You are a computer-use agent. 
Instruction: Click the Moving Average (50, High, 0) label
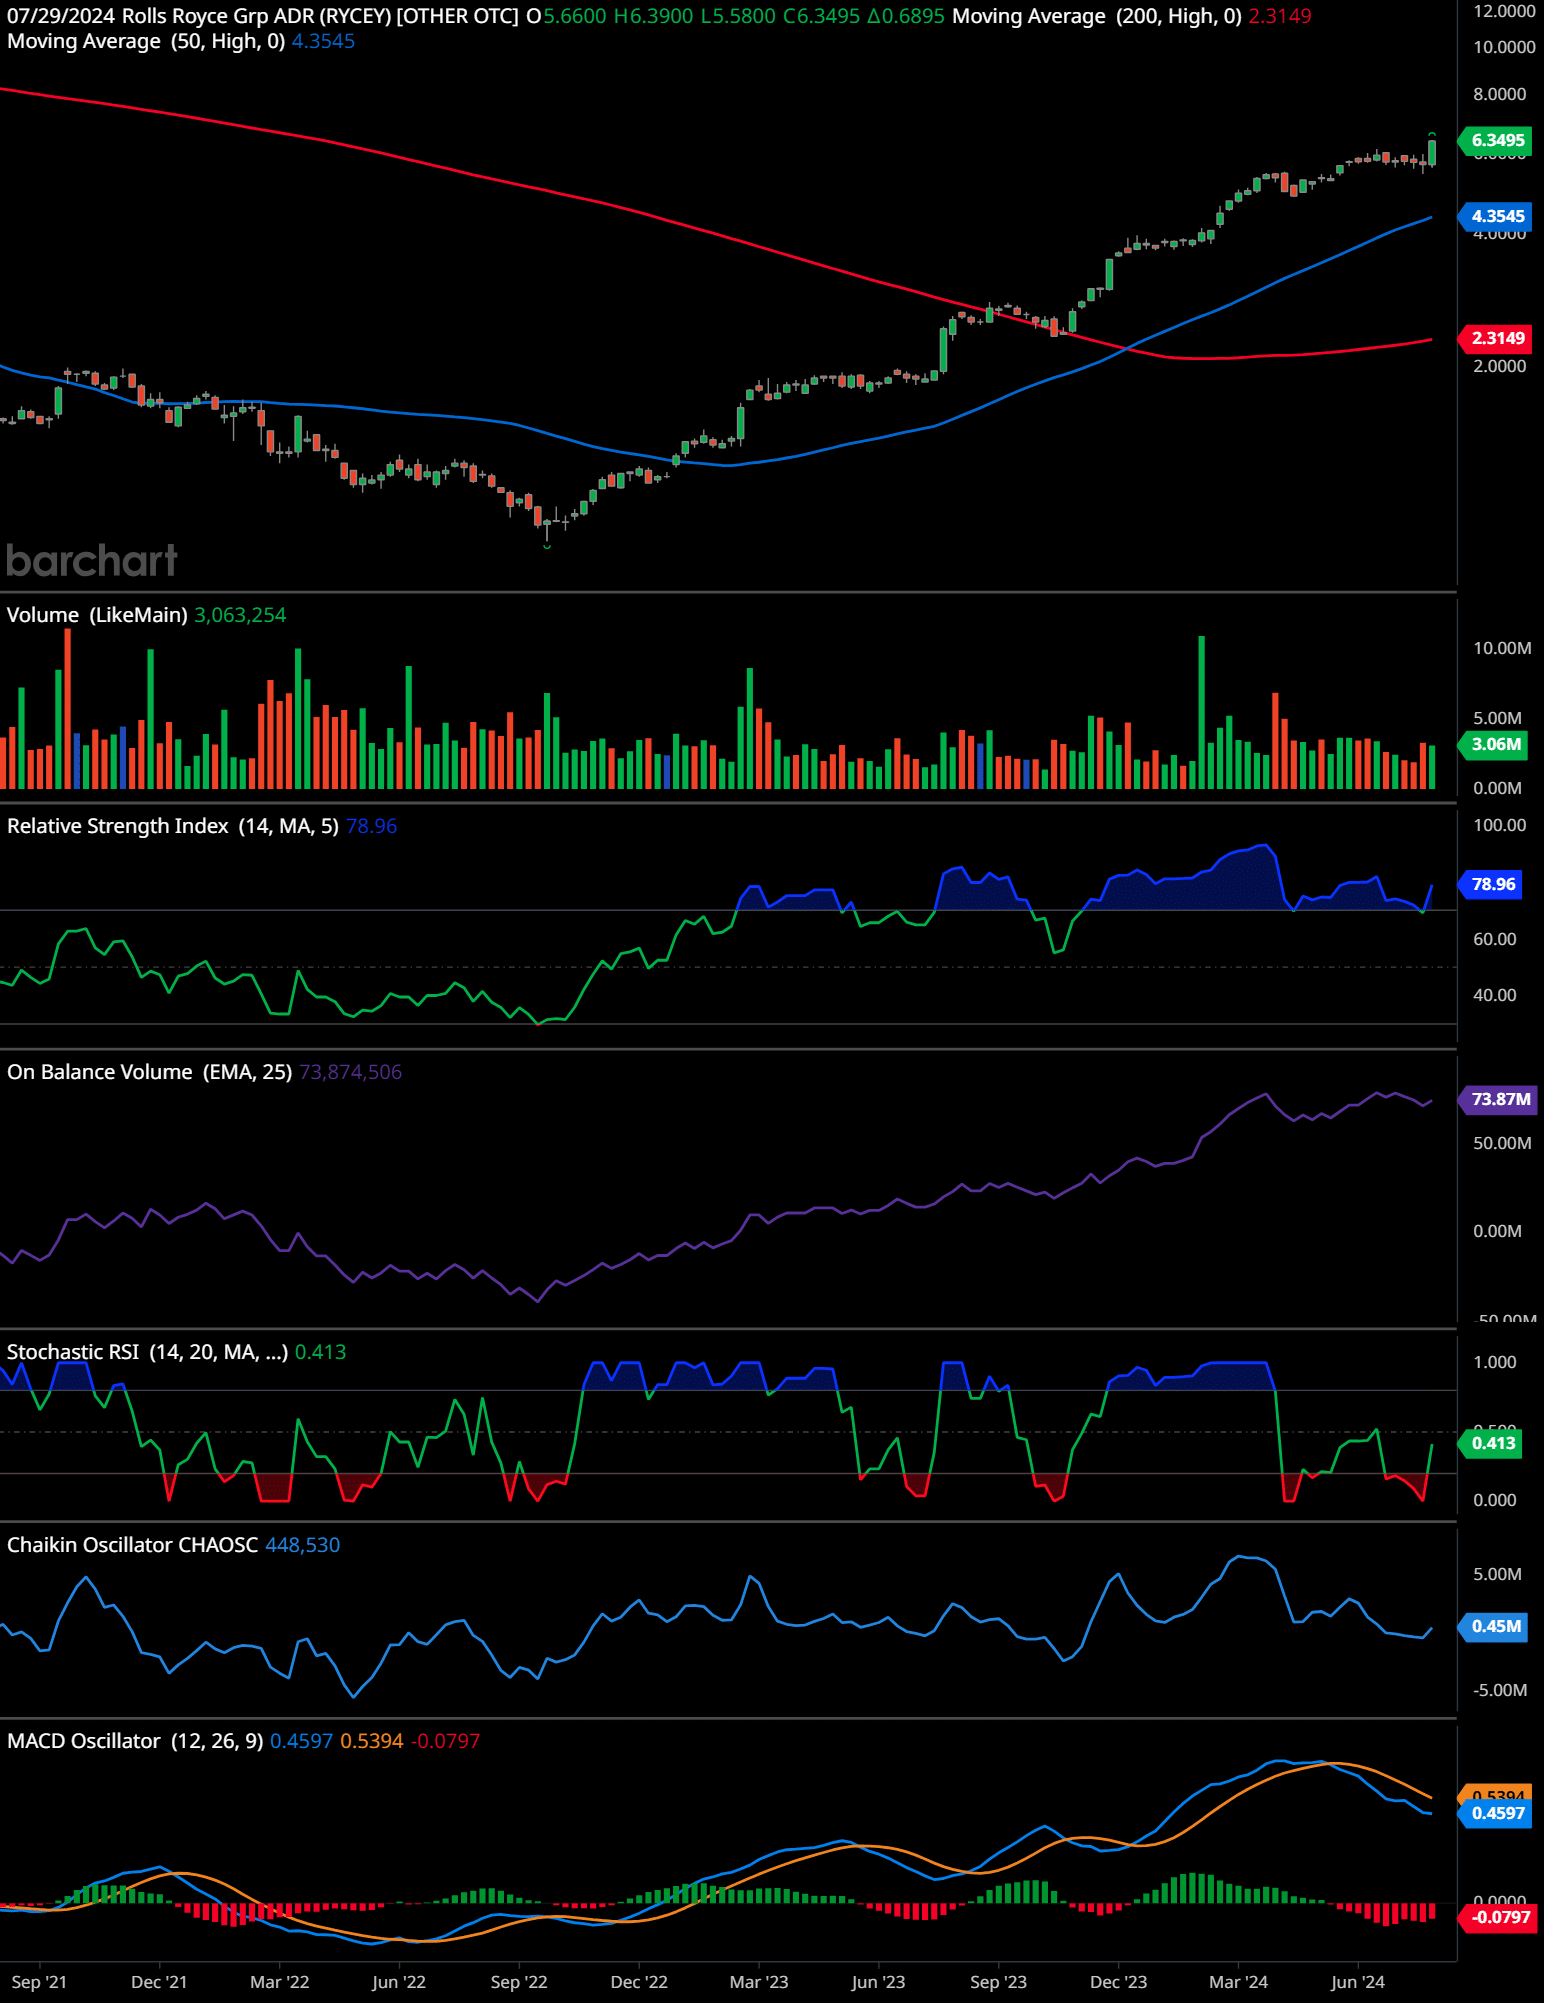tap(146, 41)
